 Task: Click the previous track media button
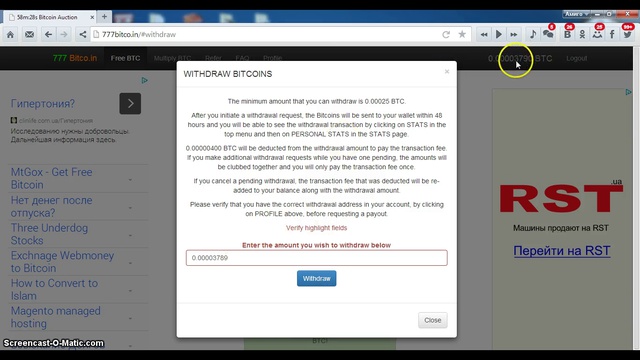(x=484, y=35)
